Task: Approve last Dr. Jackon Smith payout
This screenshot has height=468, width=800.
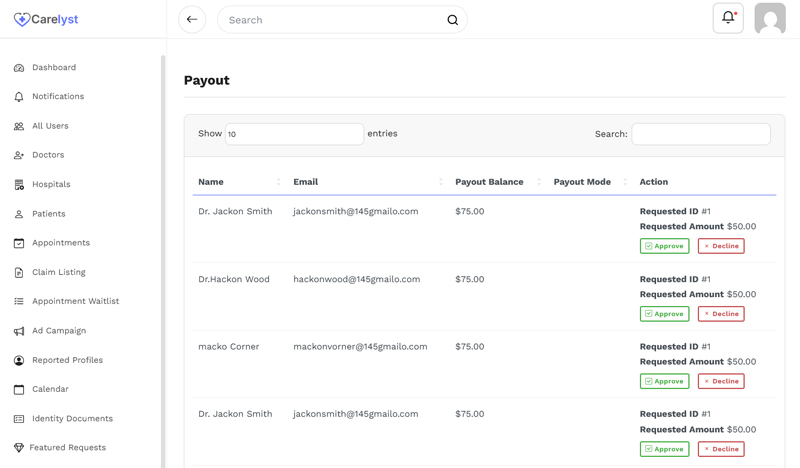Action: pyautogui.click(x=664, y=449)
